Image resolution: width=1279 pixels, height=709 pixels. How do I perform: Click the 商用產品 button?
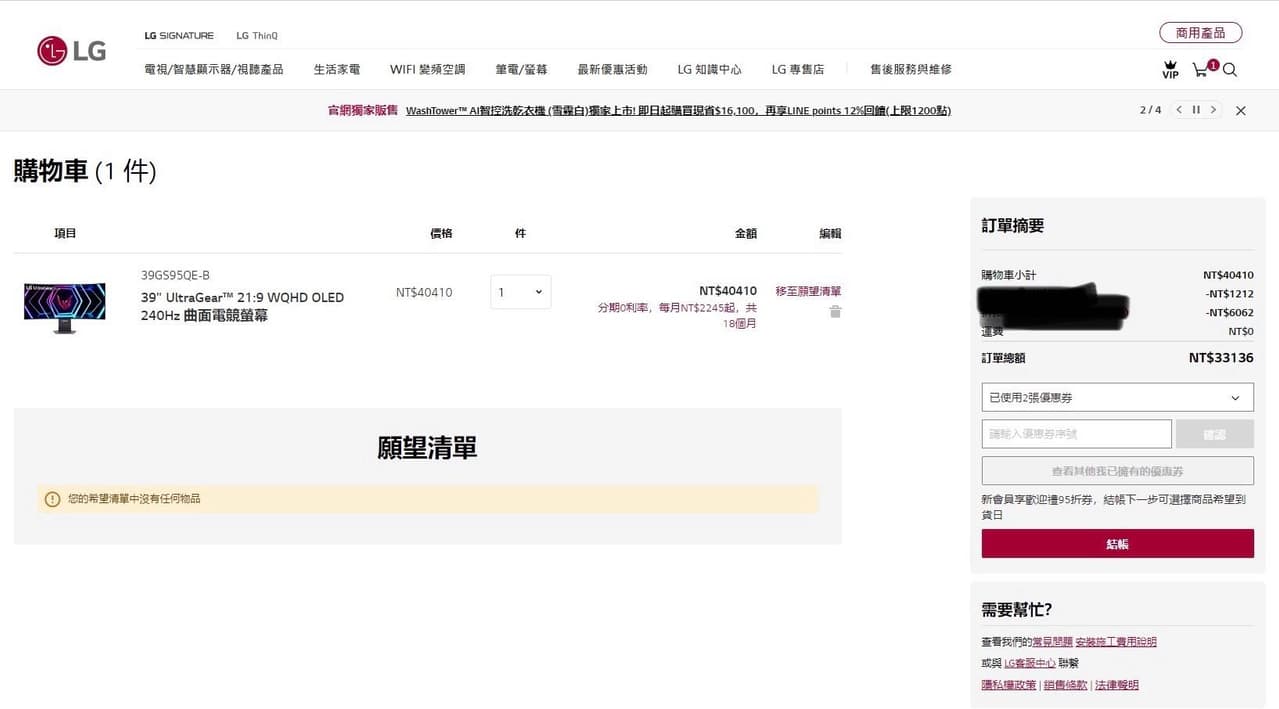click(1200, 33)
